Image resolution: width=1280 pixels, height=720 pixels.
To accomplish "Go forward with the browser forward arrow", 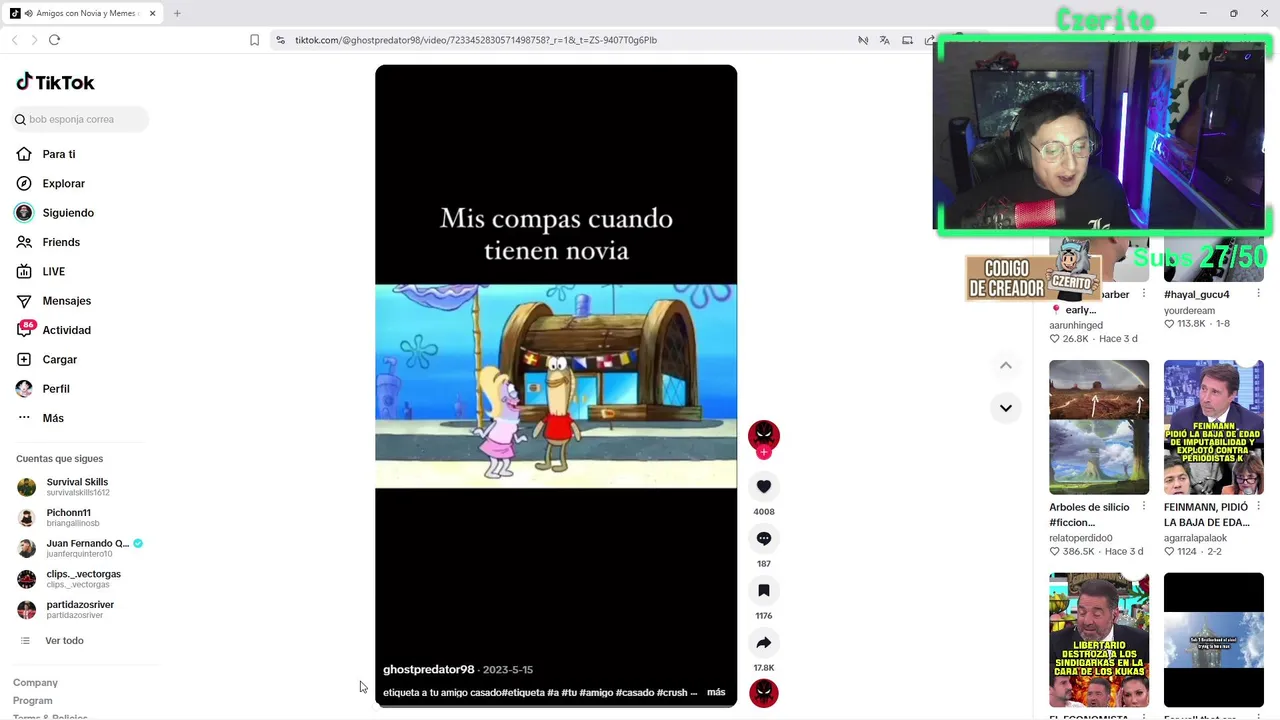I will pyautogui.click(x=34, y=40).
